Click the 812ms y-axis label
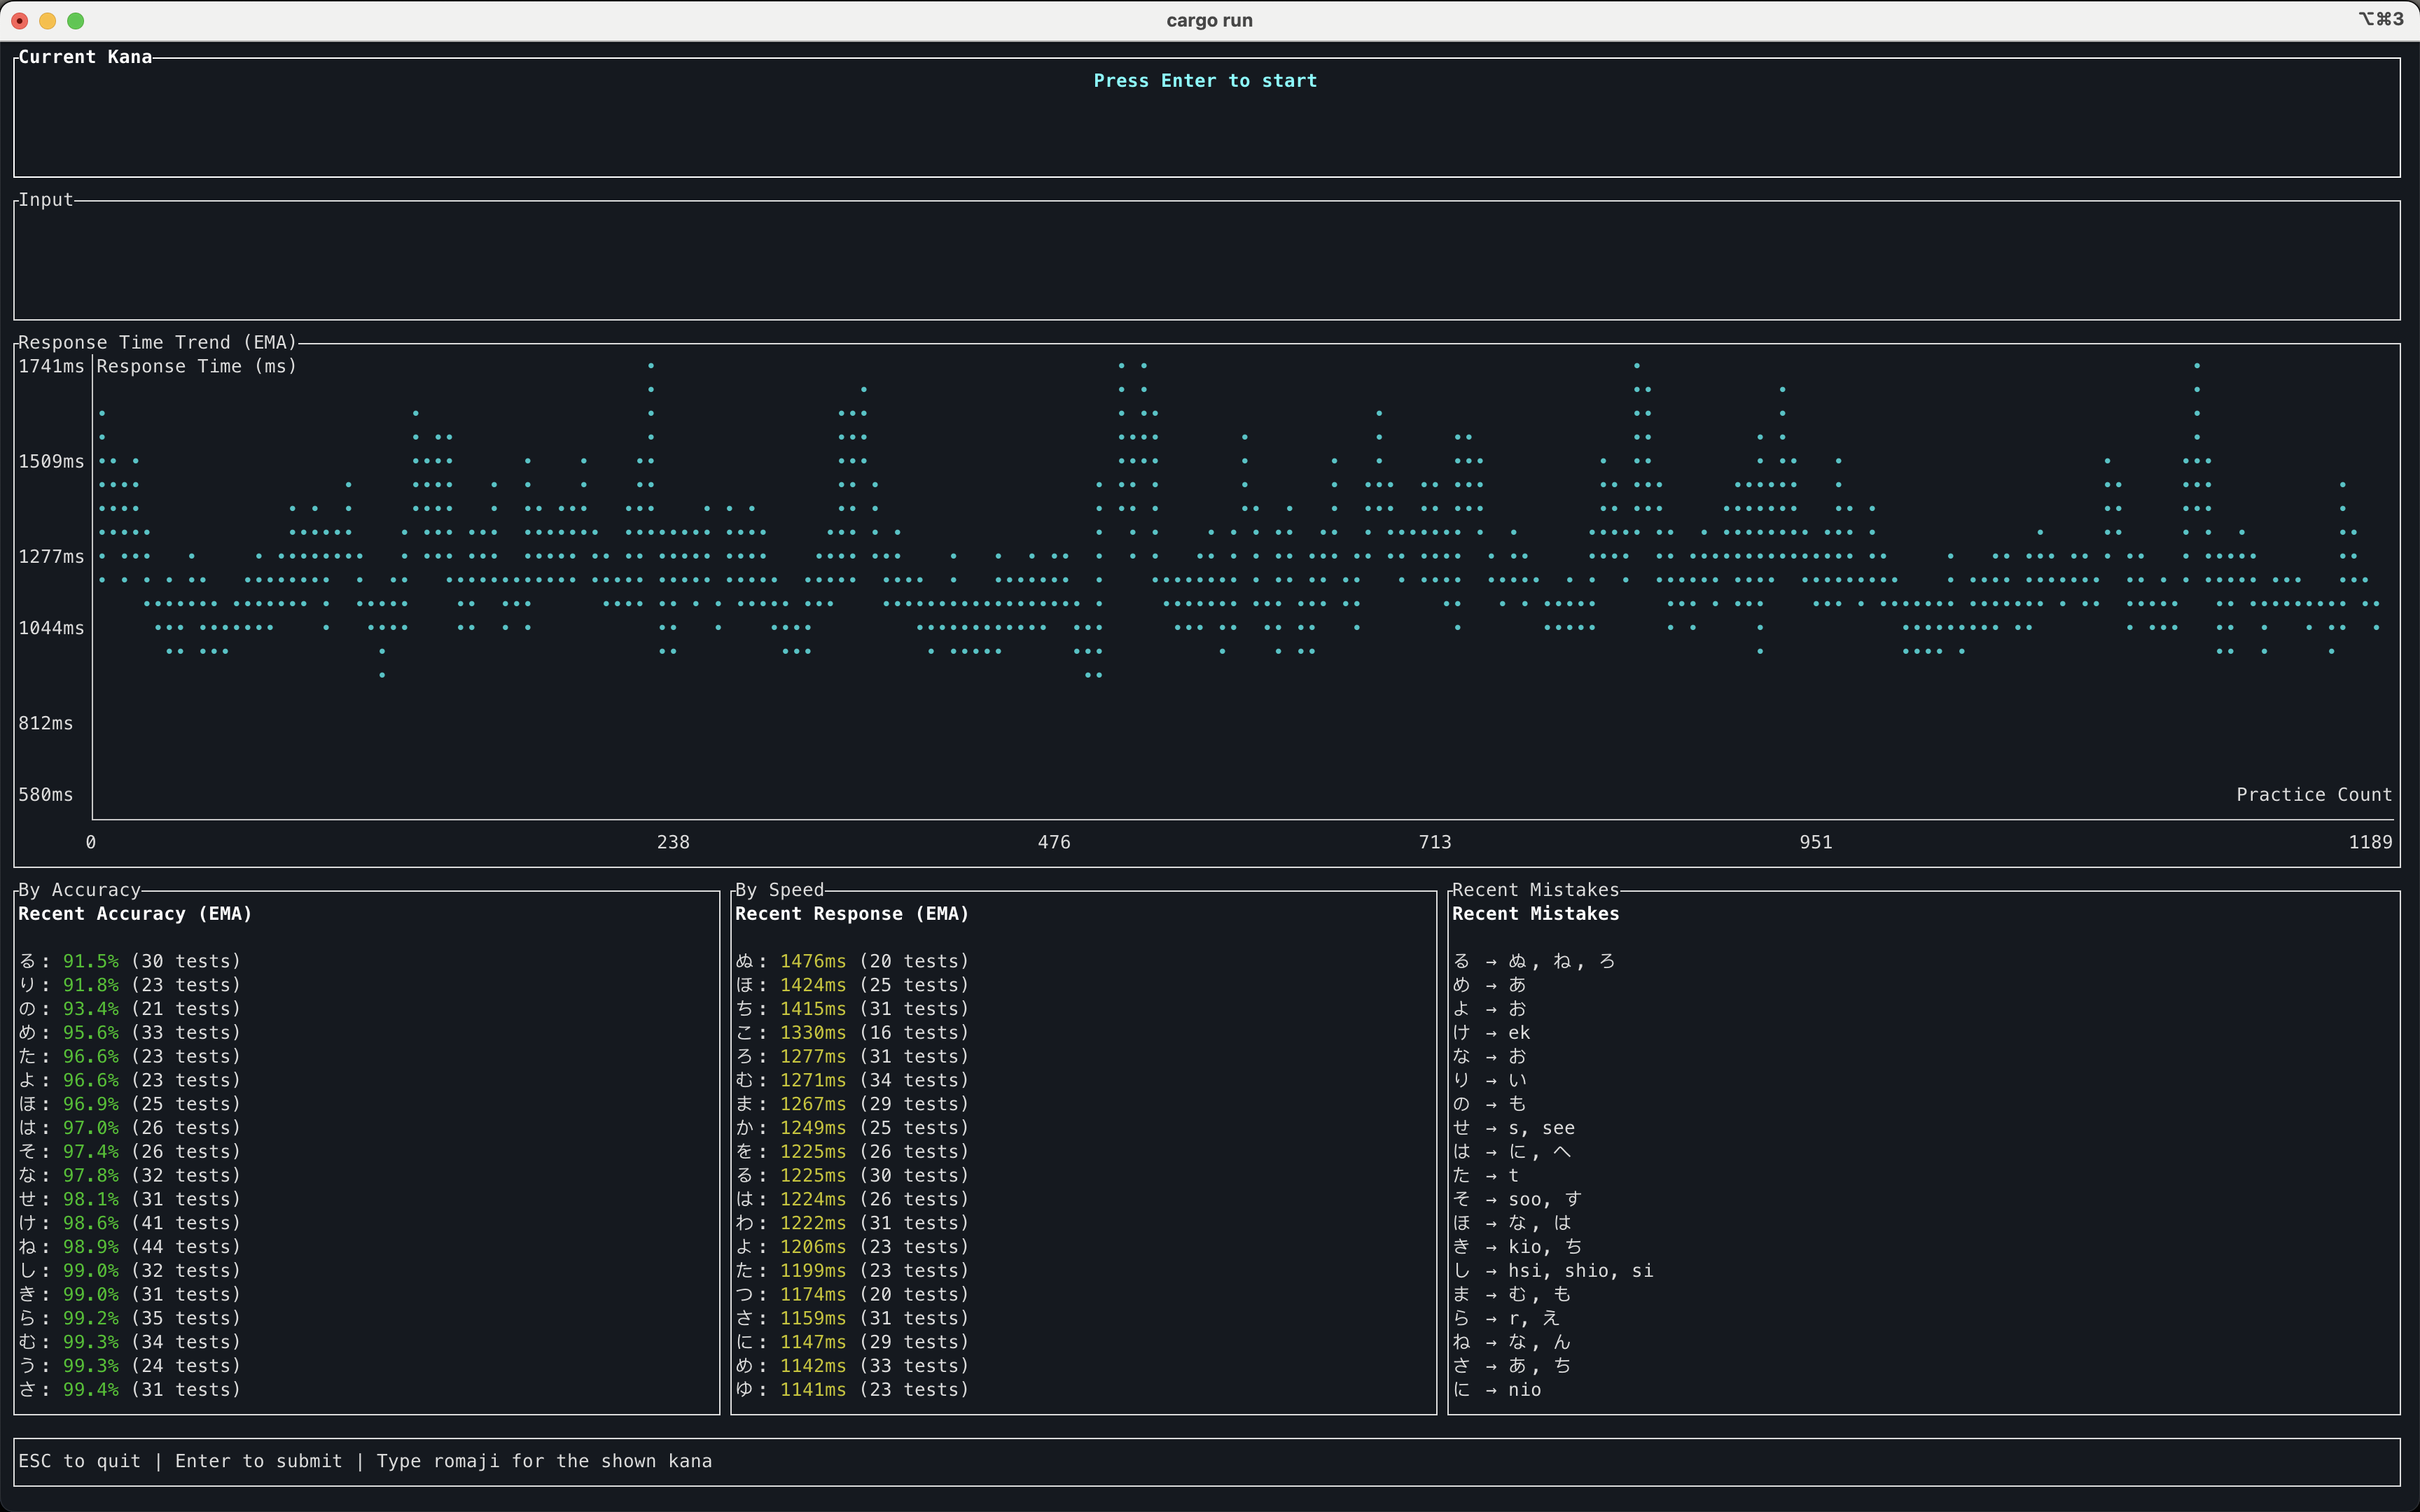2420x1512 pixels. click(46, 723)
